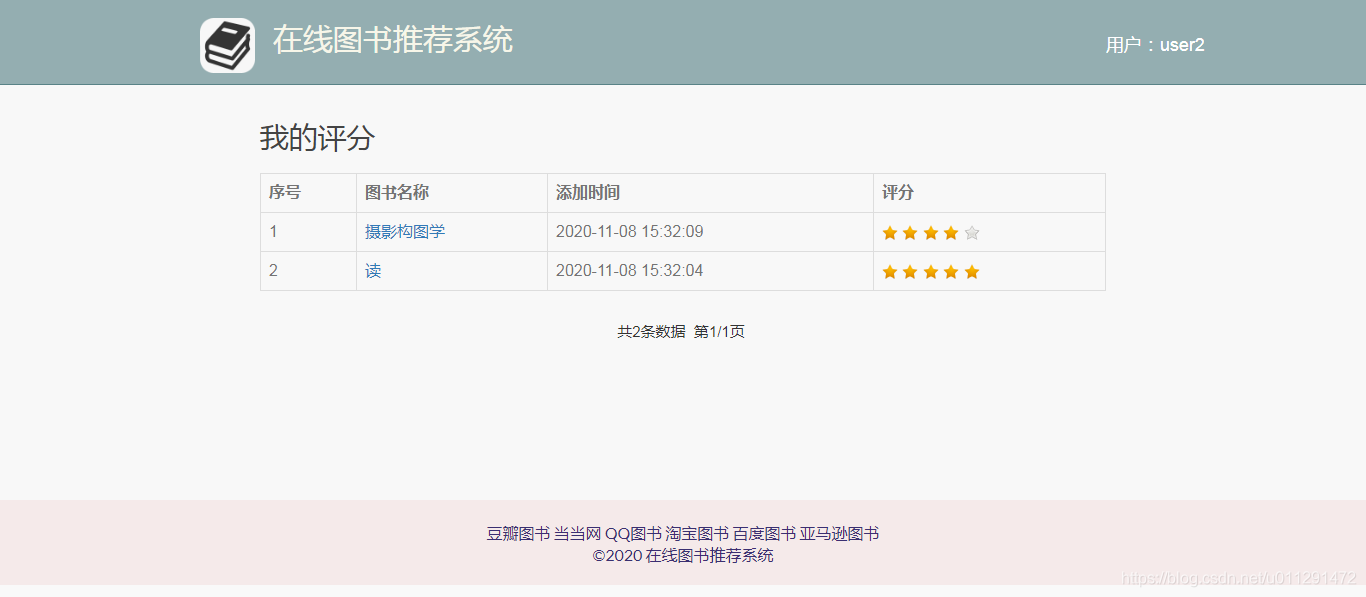Image resolution: width=1366 pixels, height=597 pixels.
Task: Visit the 当当网 footer link
Action: pos(577,534)
